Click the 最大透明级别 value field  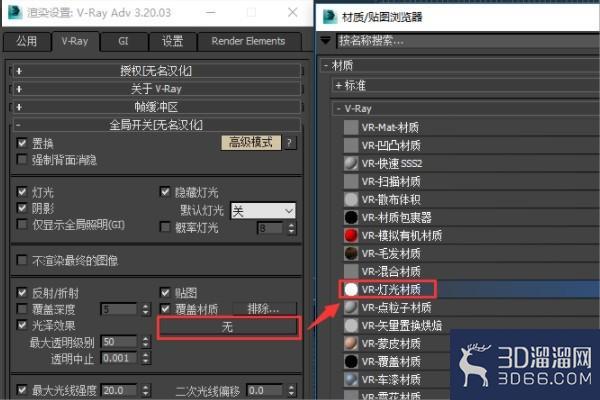pos(119,341)
